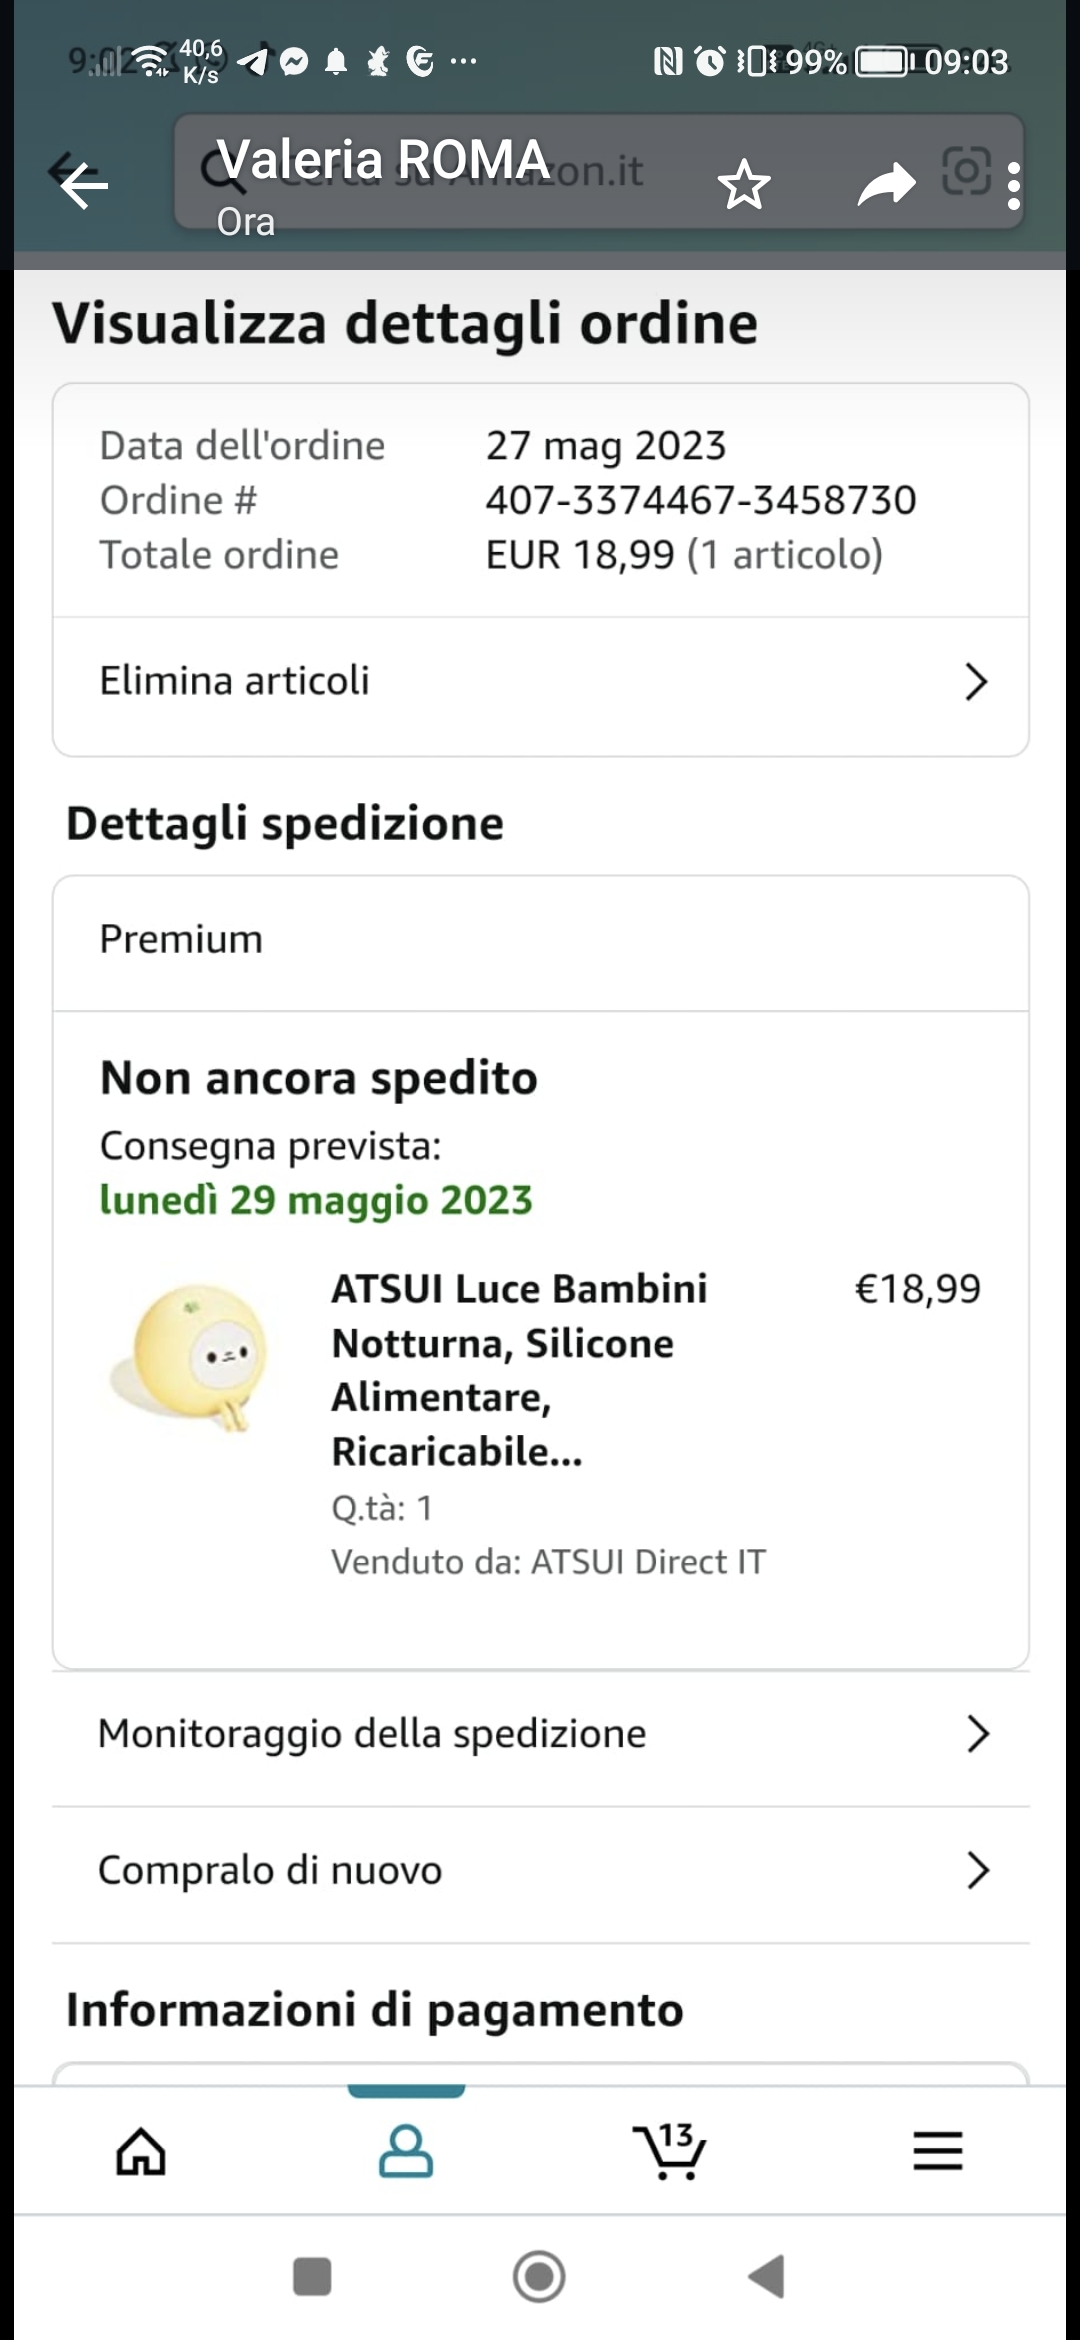
Task: Open the hamburger menu tab
Action: pos(937,2151)
